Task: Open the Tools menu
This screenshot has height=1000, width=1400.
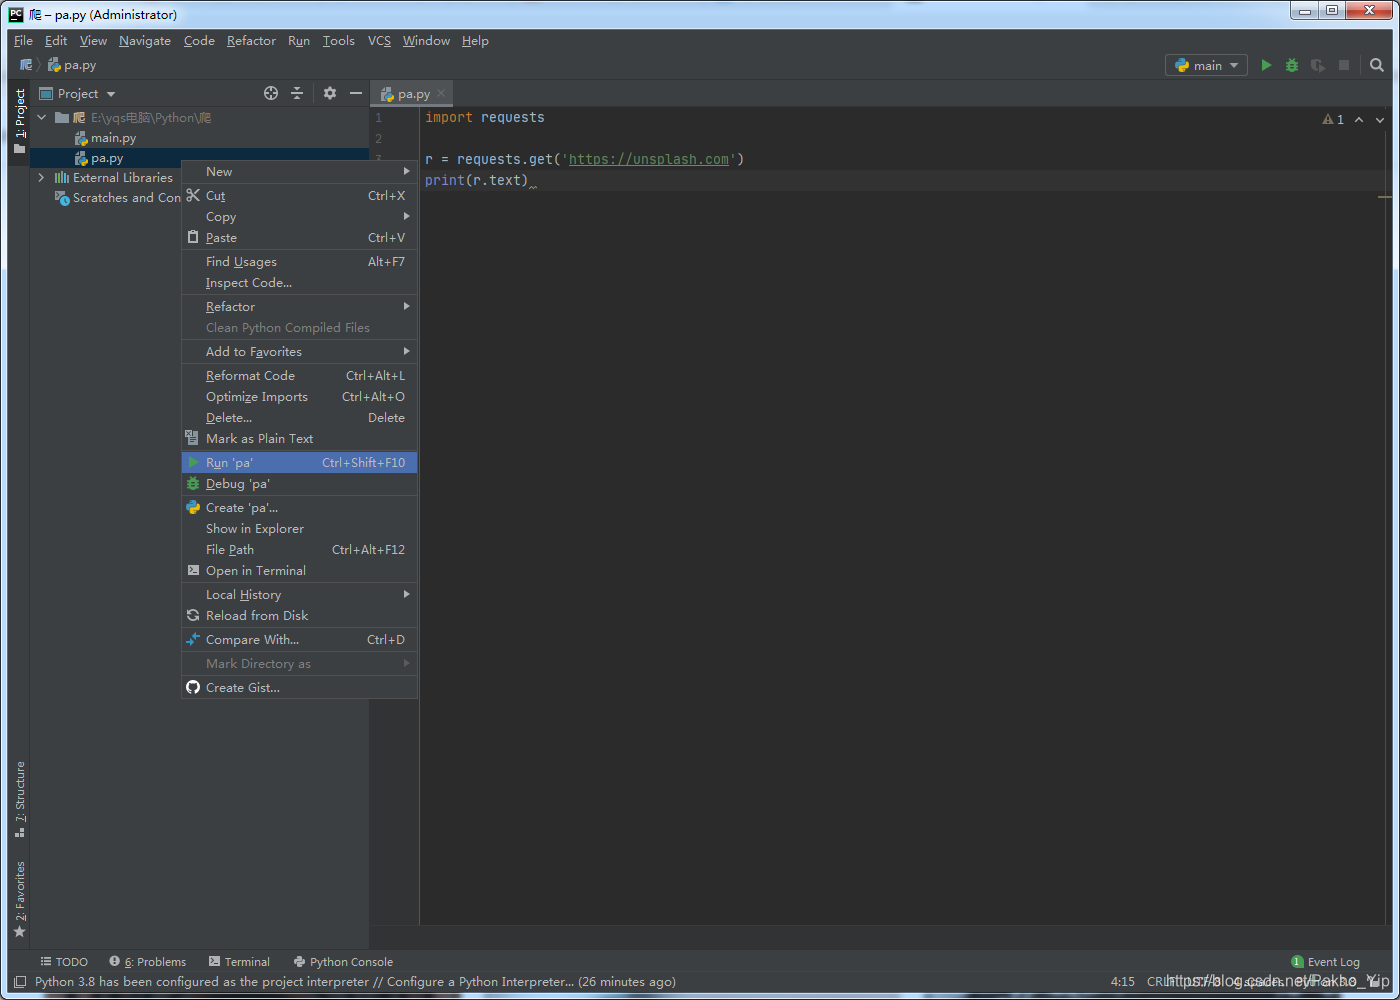Action: click(x=338, y=41)
